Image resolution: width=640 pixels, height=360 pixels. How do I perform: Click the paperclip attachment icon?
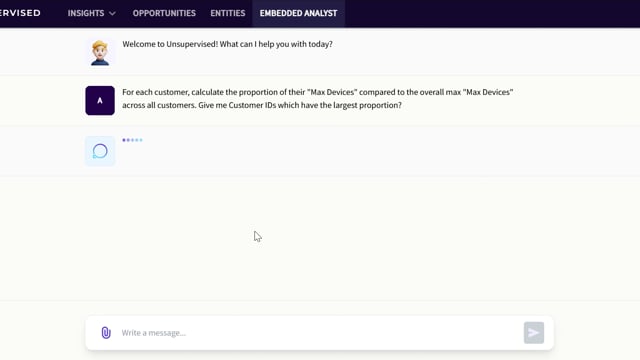(106, 333)
